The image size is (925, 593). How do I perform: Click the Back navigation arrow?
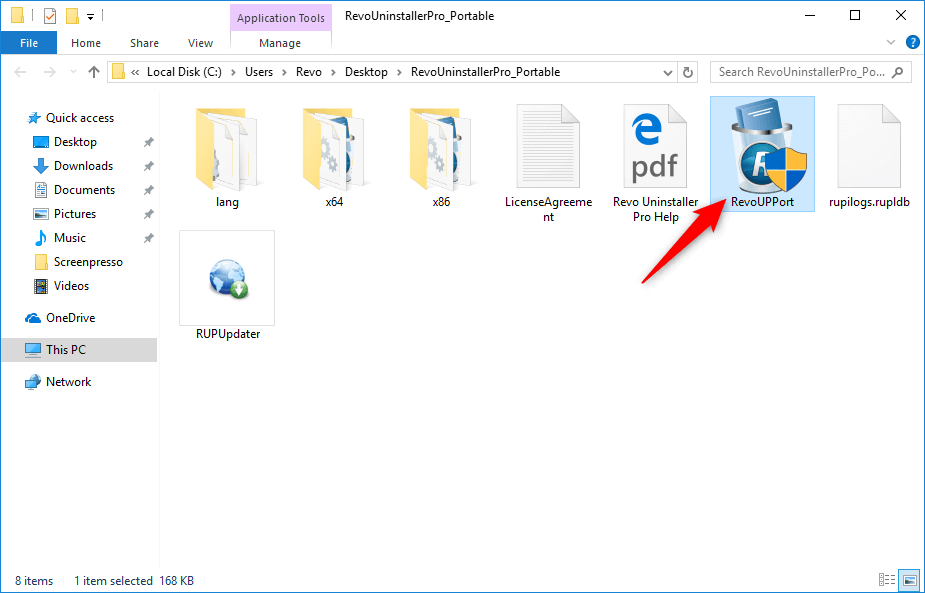(x=21, y=72)
